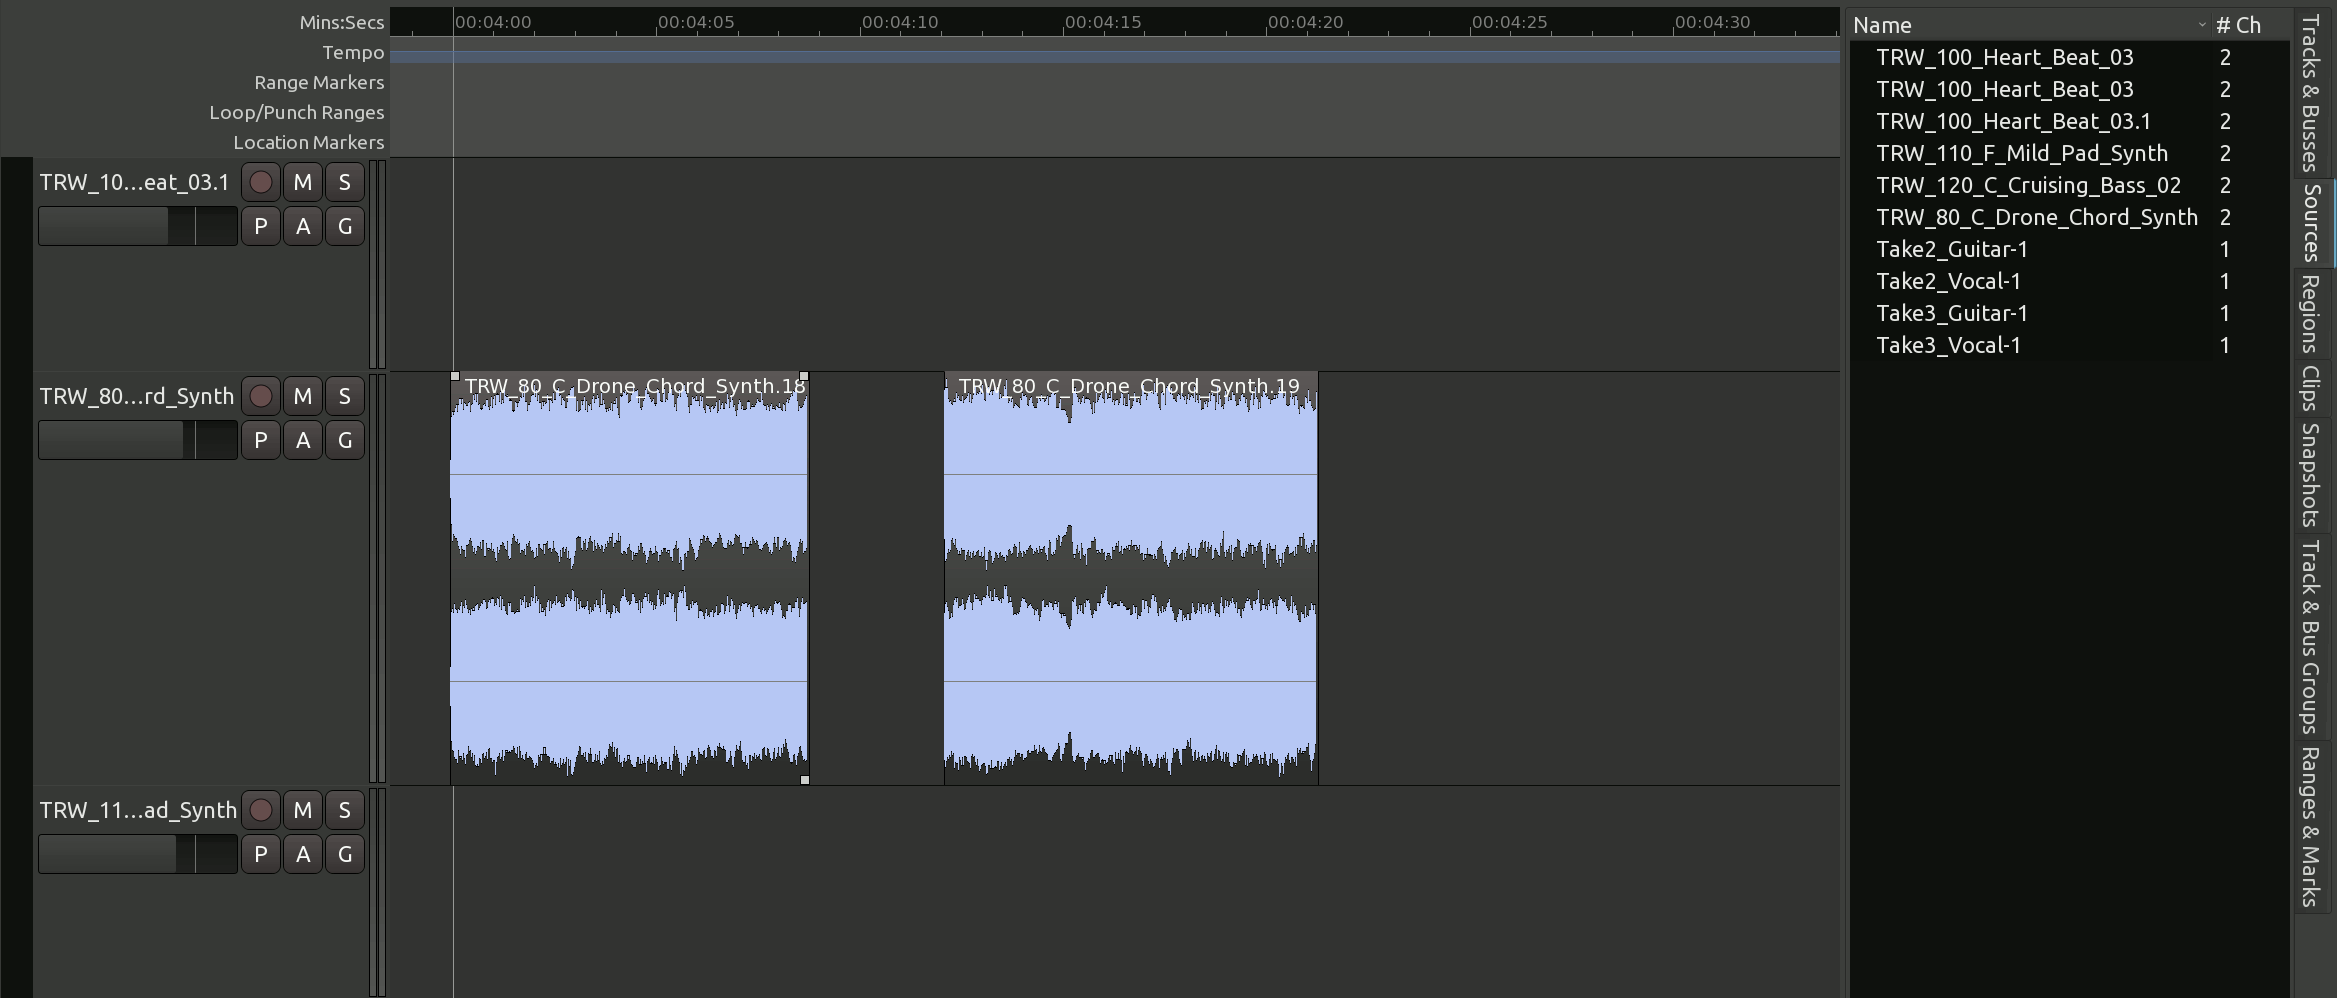Mute the TRW_11...ad_Synth track
This screenshot has width=2337, height=998.
(303, 811)
